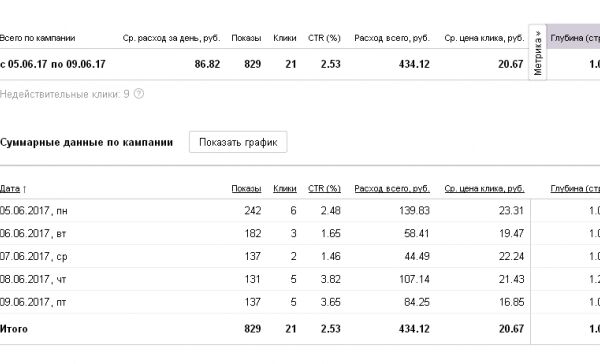The image size is (600, 364).
Task: Expand the vertical Метрика tab
Action: tap(538, 52)
